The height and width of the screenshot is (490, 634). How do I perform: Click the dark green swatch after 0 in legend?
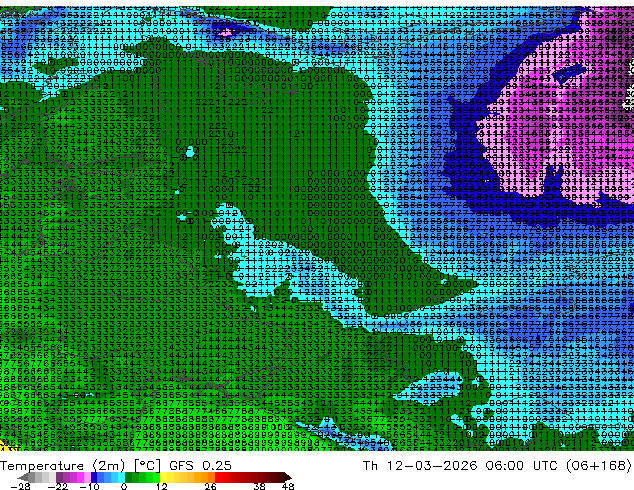pyautogui.click(x=129, y=477)
